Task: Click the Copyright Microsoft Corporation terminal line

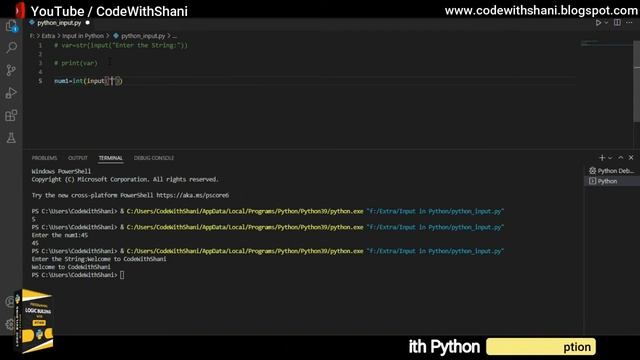Action: [125, 180]
